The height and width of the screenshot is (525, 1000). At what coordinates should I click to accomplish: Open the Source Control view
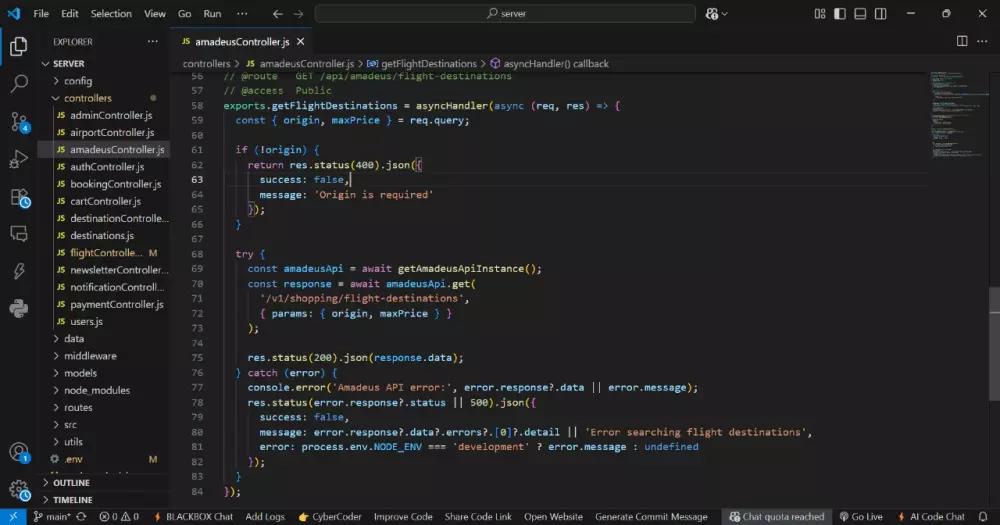coord(18,122)
